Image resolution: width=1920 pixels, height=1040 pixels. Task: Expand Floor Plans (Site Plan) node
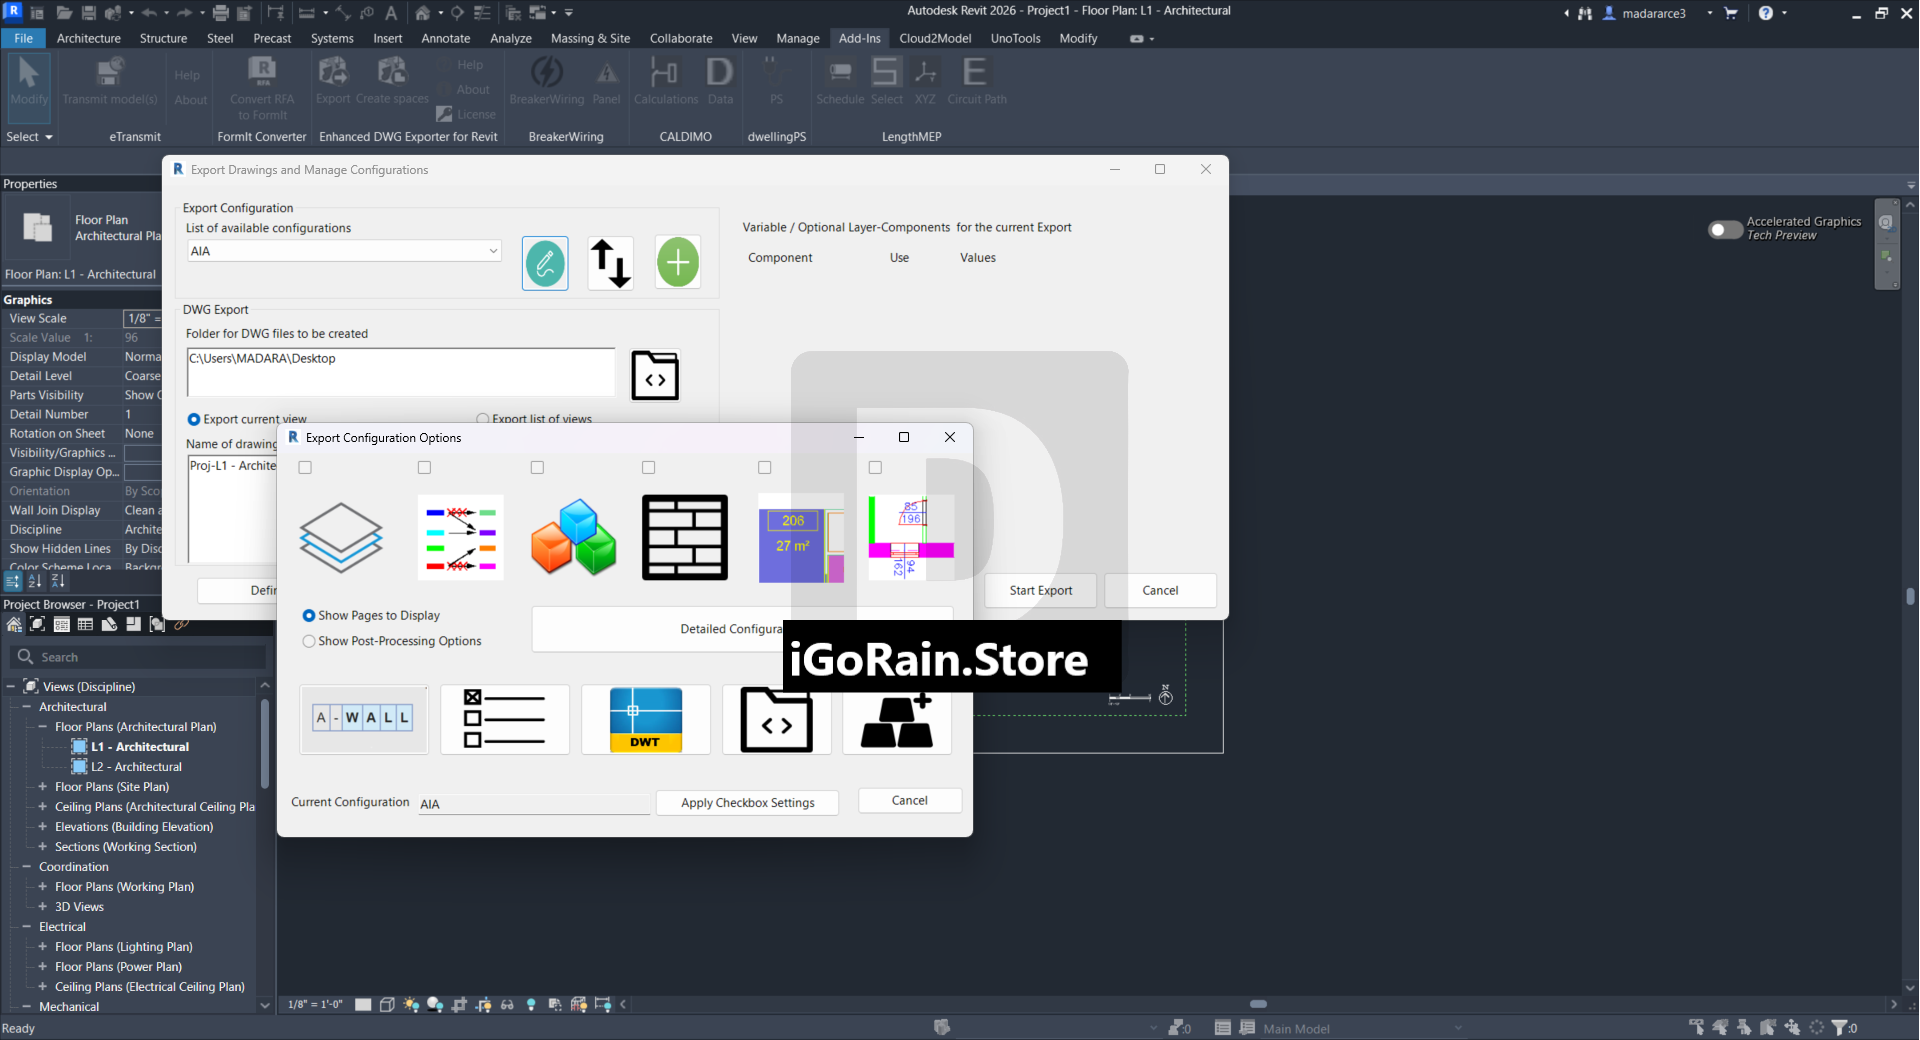point(43,787)
